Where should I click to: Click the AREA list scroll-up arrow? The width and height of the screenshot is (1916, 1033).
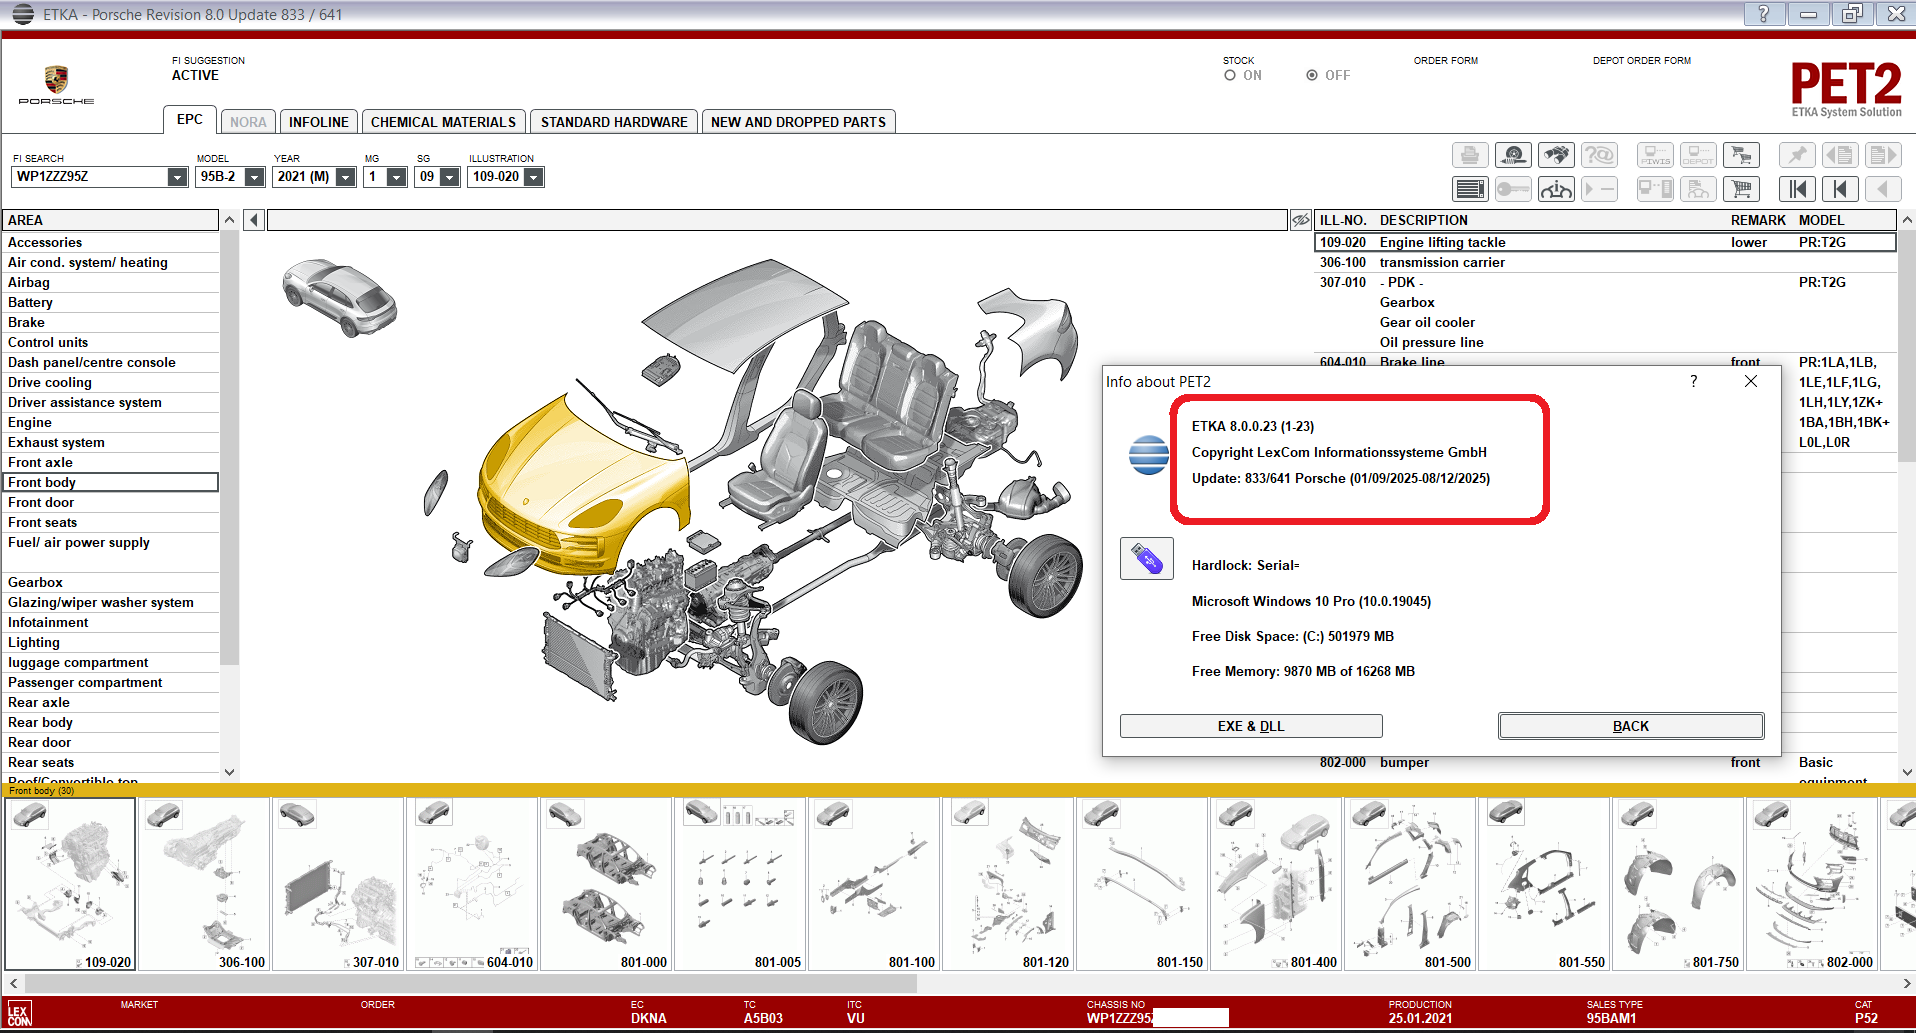click(230, 220)
